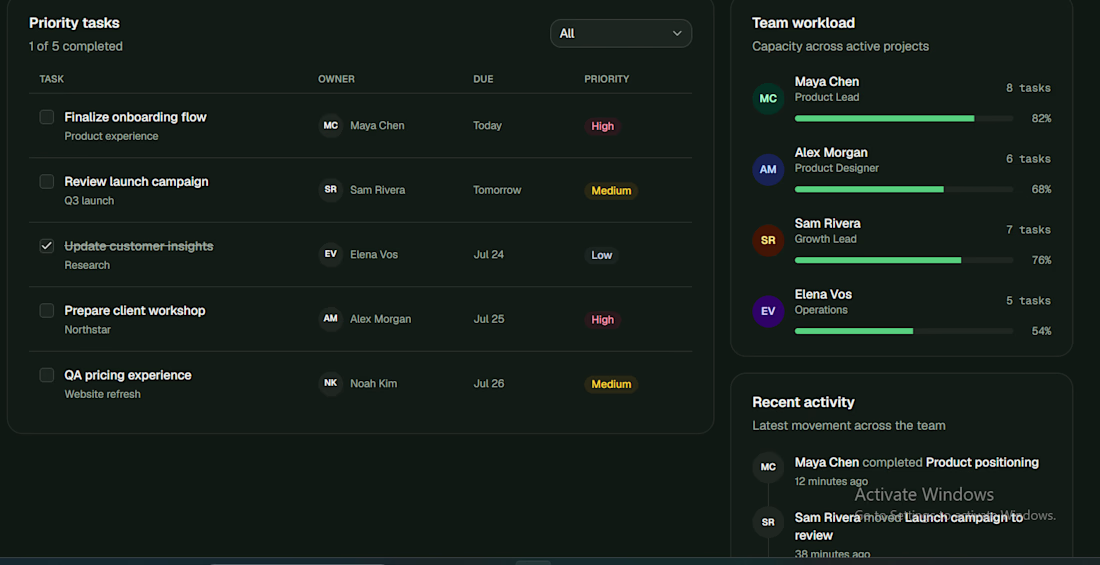The image size is (1100, 565).
Task: Uncheck the Update customer insights checkbox
Action: 46,246
